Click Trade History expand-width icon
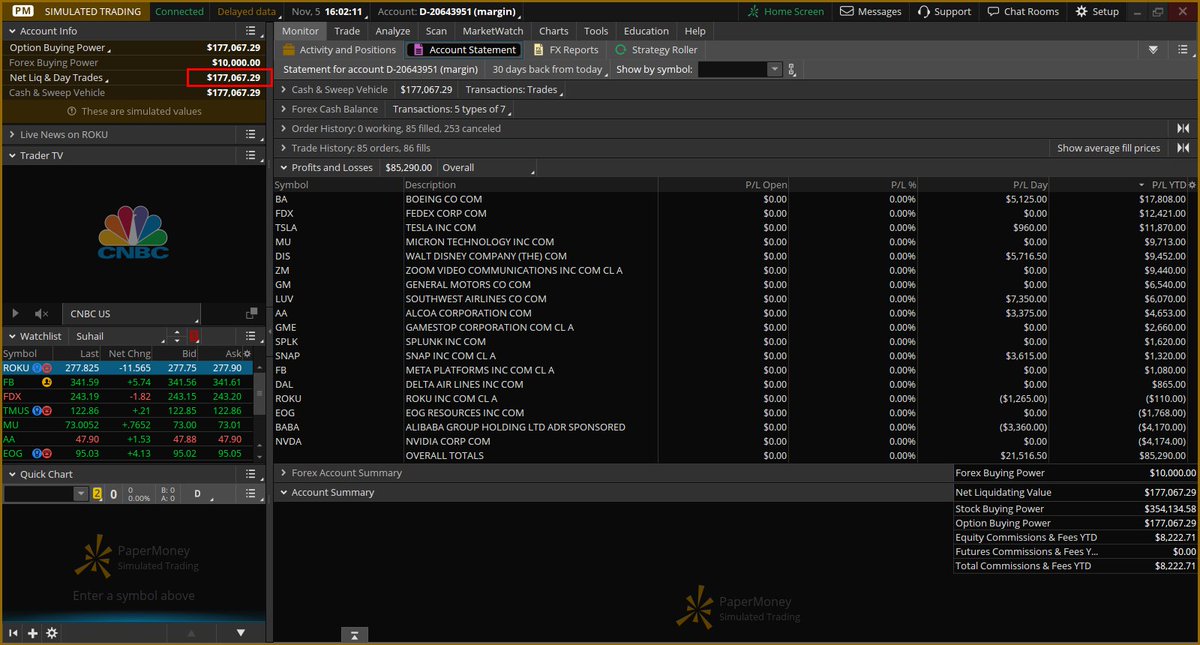 (x=1183, y=148)
